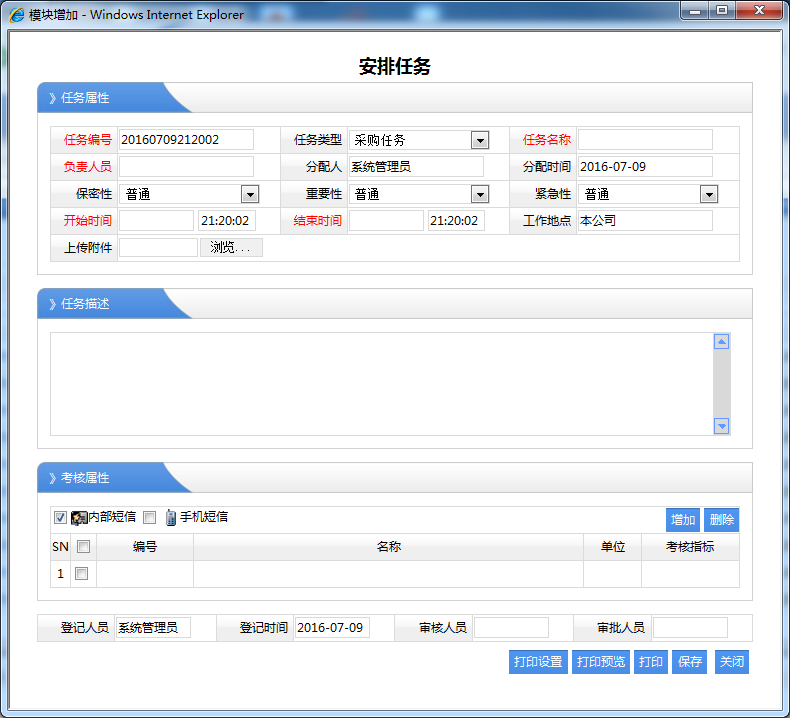790x718 pixels.
Task: Toggle the select-all checkbox in the table header
Action: [x=83, y=547]
